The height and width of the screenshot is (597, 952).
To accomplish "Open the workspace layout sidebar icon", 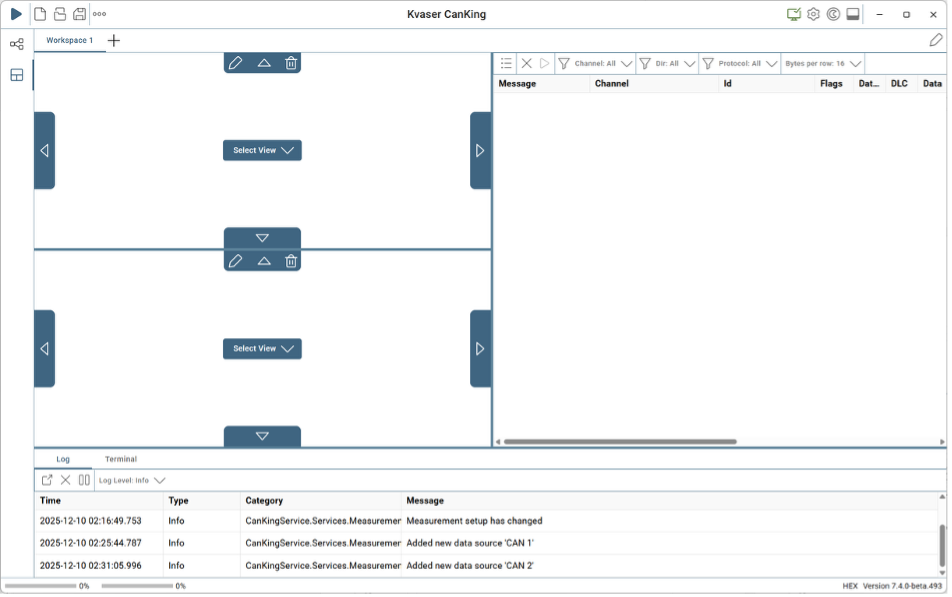I will coord(17,75).
